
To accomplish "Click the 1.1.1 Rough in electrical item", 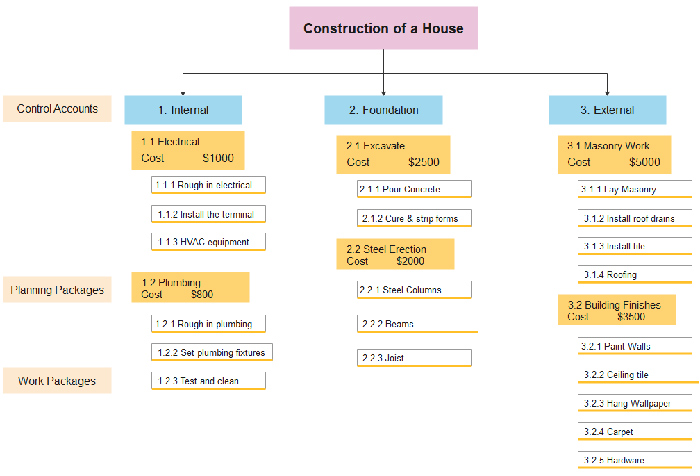I will pyautogui.click(x=209, y=185).
